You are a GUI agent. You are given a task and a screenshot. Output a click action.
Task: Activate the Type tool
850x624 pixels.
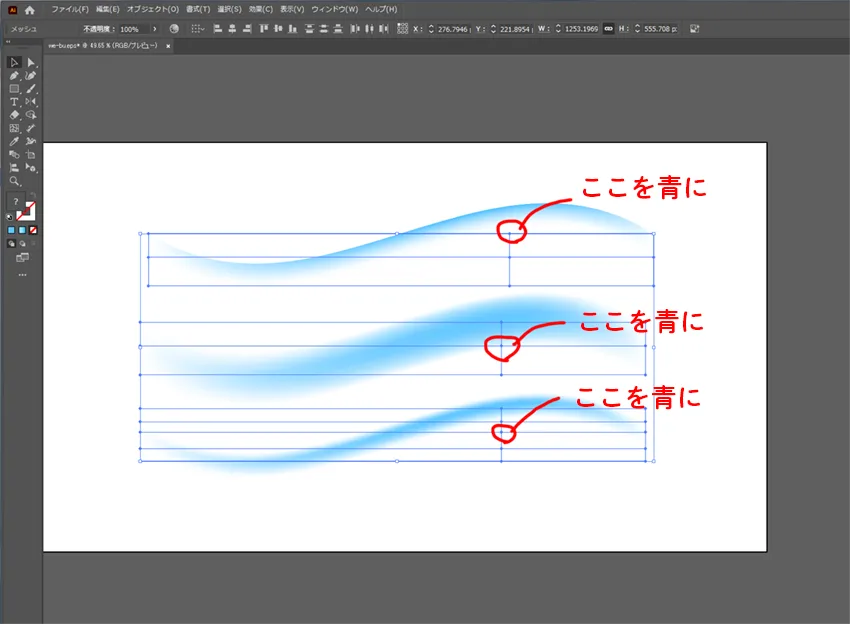[14, 102]
